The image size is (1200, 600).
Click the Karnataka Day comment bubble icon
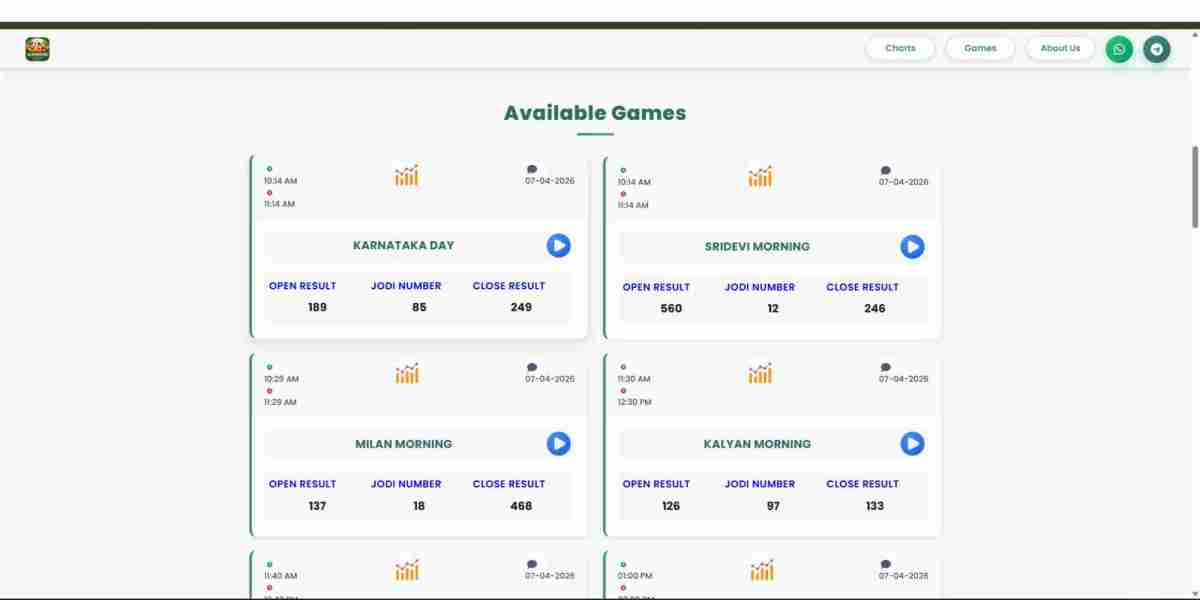pyautogui.click(x=532, y=169)
